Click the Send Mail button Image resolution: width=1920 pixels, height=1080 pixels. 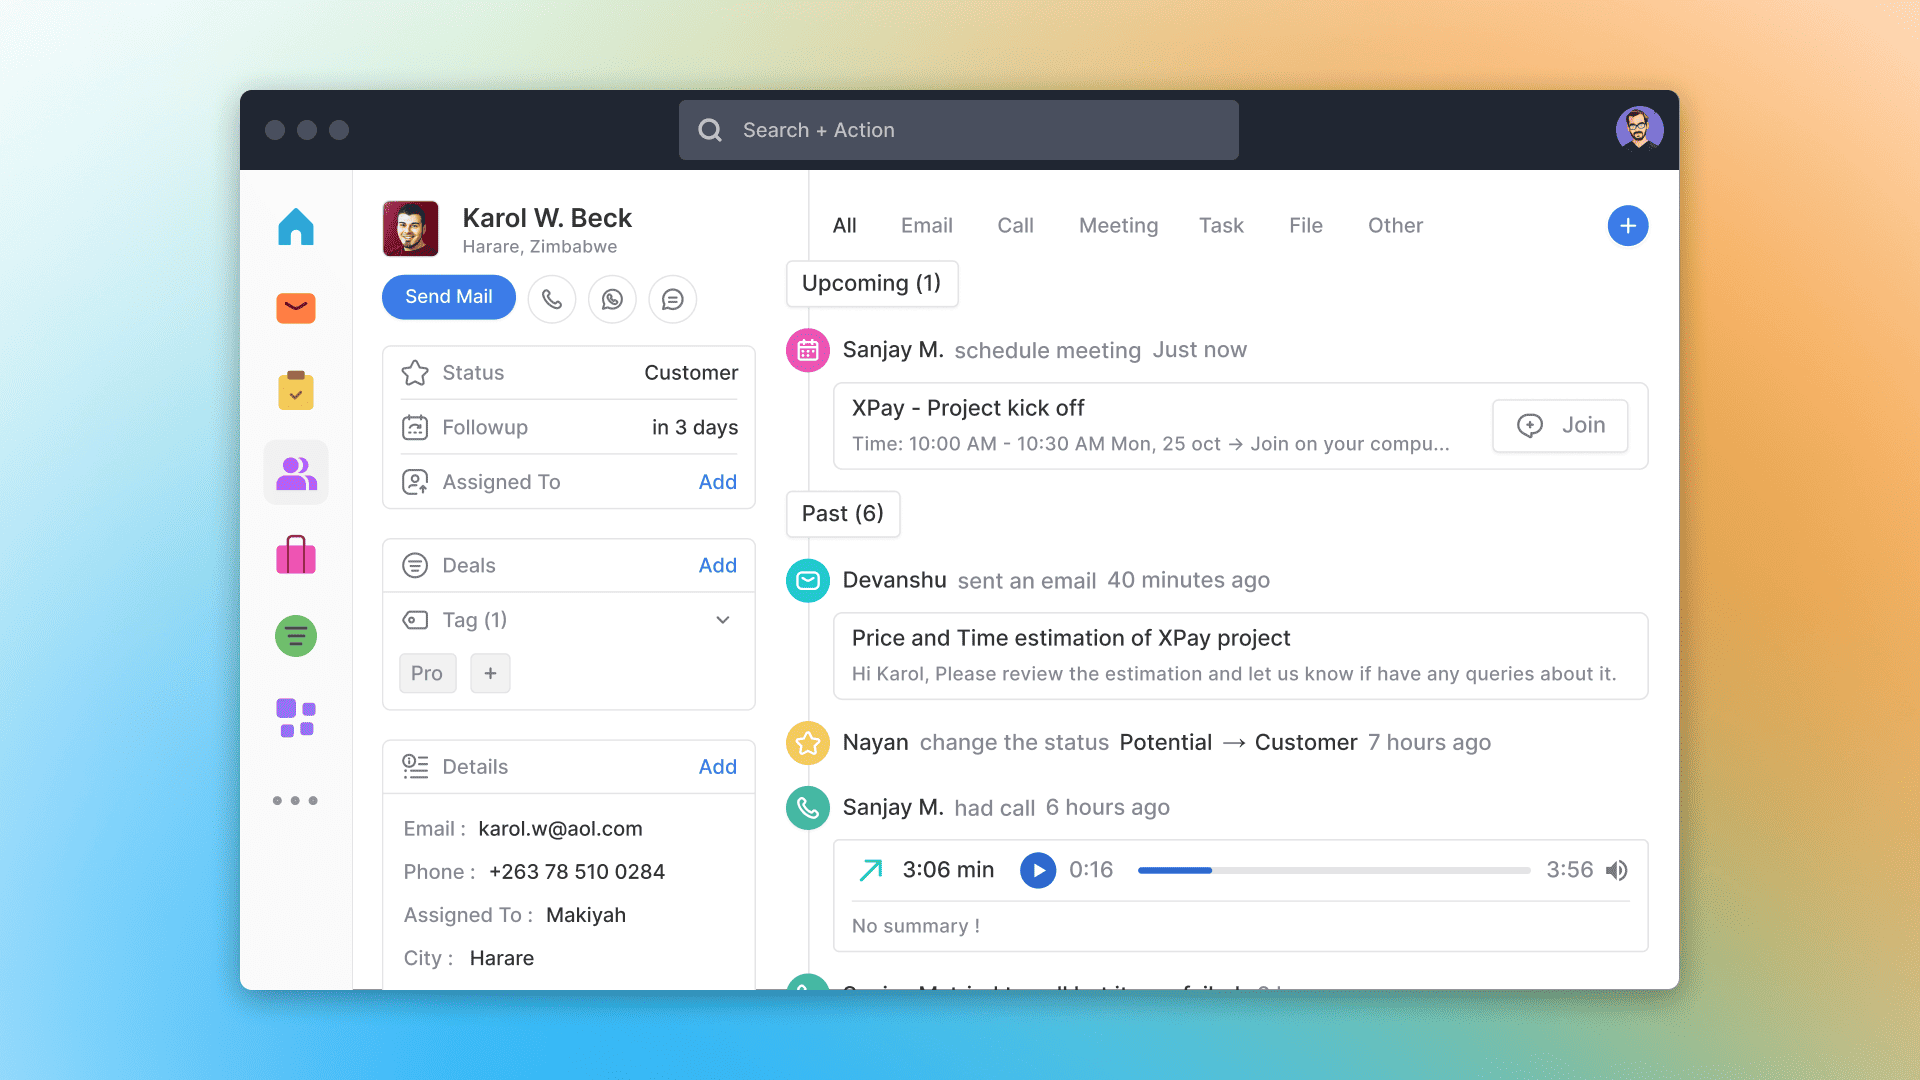click(x=448, y=297)
